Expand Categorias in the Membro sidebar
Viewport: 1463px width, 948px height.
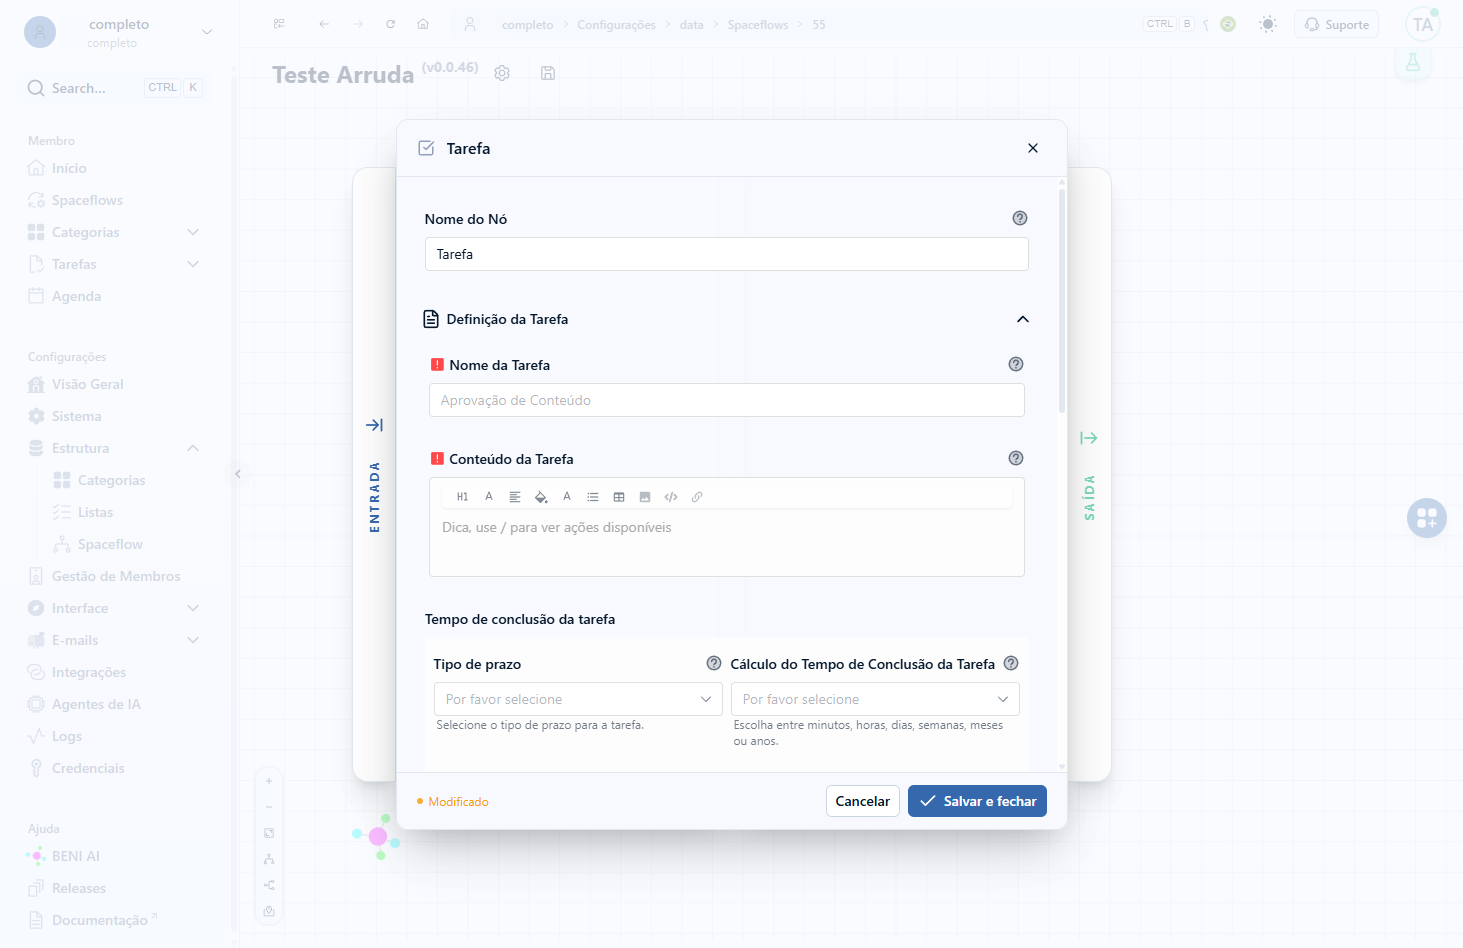[x=193, y=232]
